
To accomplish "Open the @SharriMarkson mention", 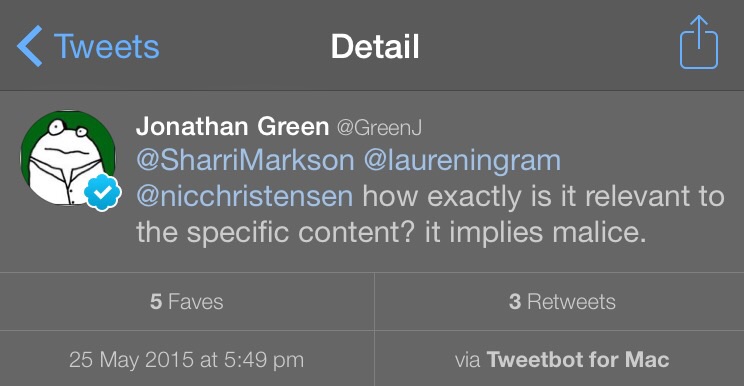I will point(245,160).
